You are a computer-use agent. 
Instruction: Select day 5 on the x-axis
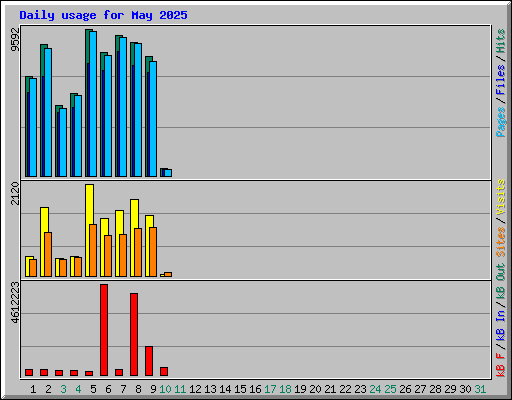pos(93,389)
